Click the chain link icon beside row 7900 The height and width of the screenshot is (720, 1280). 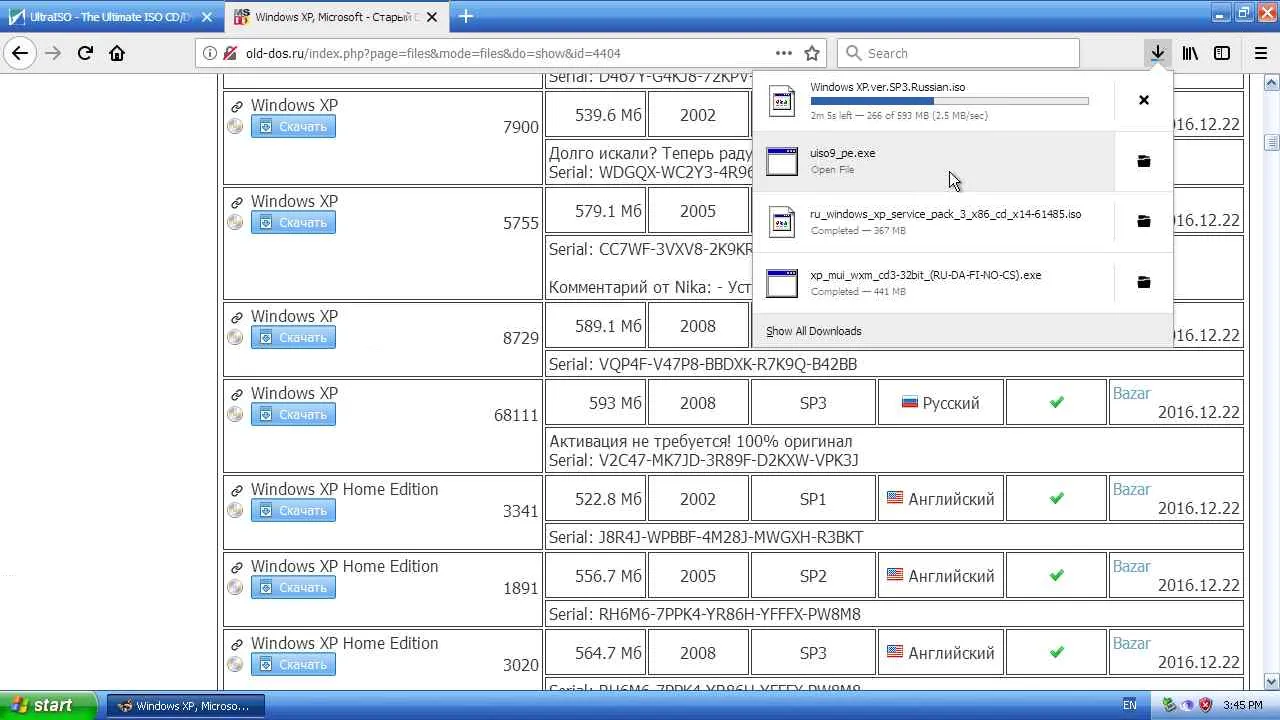coord(236,106)
